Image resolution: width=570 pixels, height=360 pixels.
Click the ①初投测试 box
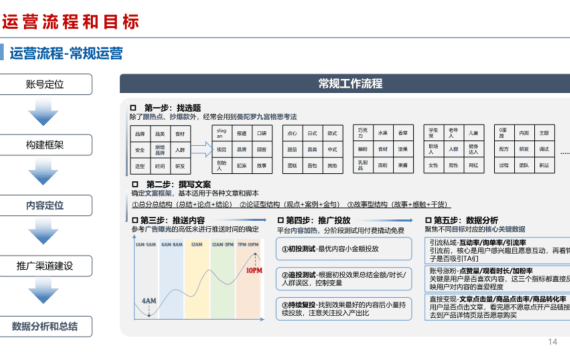click(344, 249)
